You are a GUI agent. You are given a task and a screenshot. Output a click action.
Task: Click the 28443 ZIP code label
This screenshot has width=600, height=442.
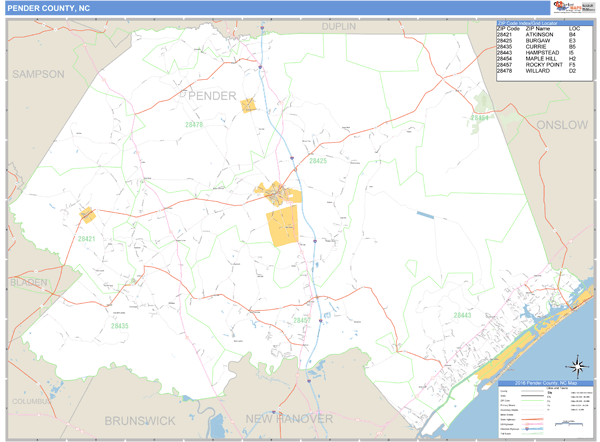coord(462,315)
